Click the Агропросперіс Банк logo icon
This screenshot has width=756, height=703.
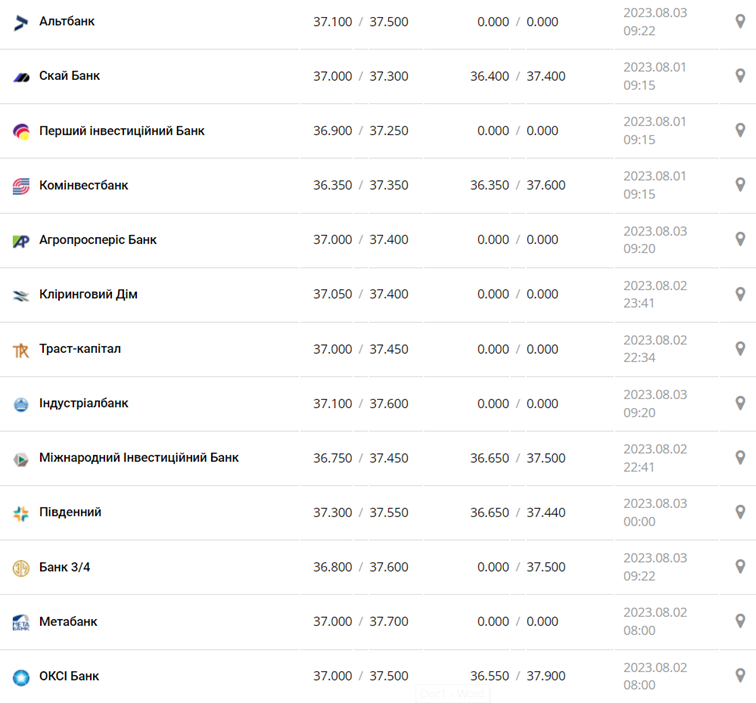coord(21,241)
